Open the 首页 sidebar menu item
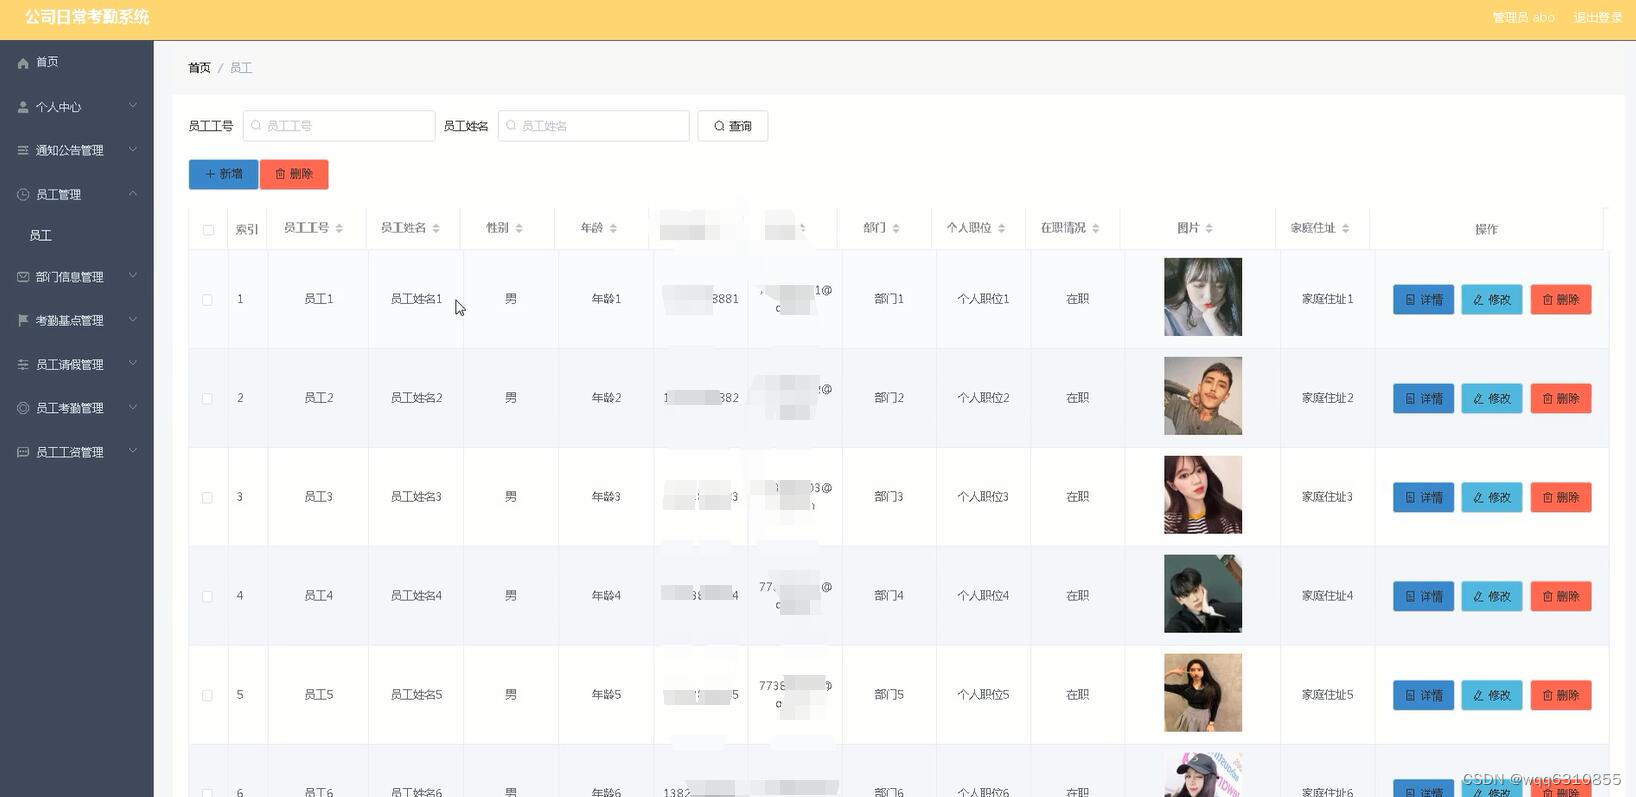The width and height of the screenshot is (1636, 797). pos(77,62)
